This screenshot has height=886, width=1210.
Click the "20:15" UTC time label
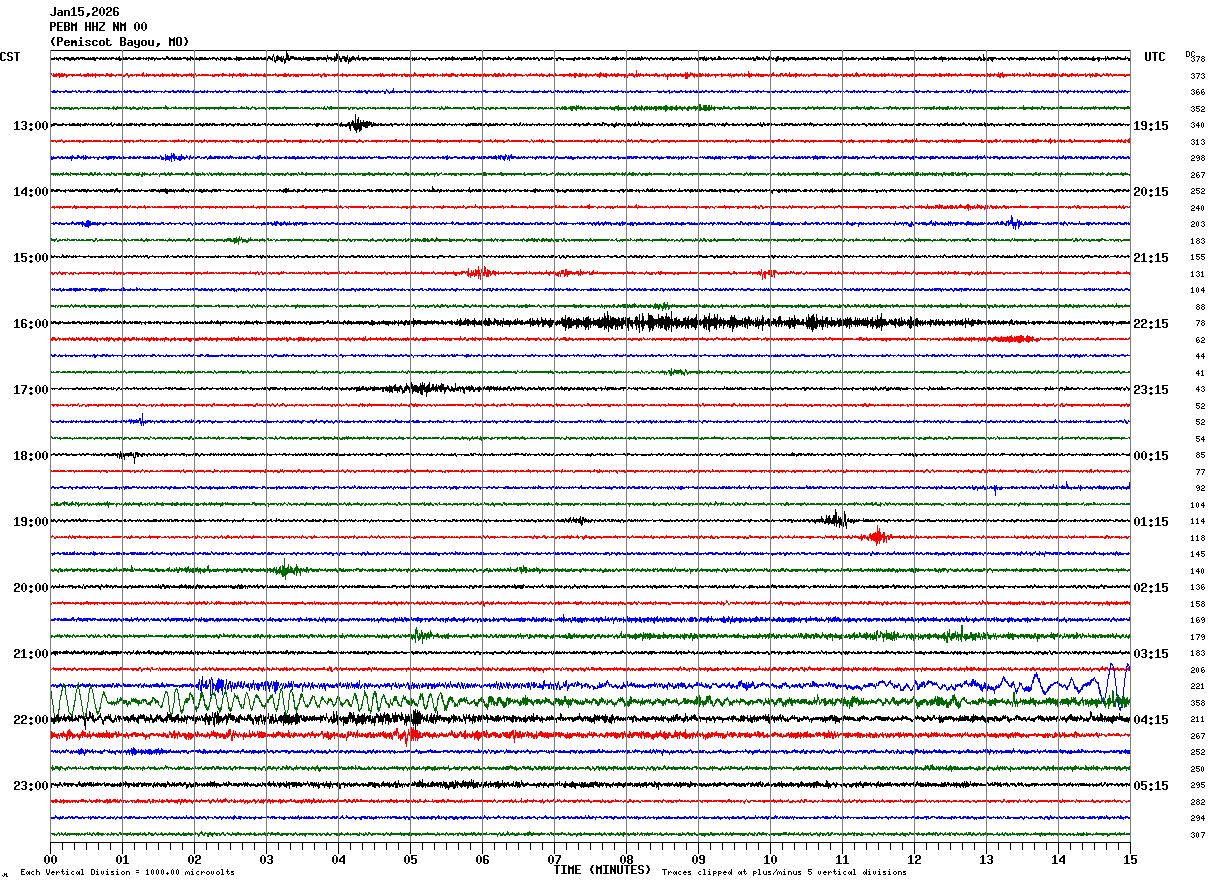[x=1150, y=192]
